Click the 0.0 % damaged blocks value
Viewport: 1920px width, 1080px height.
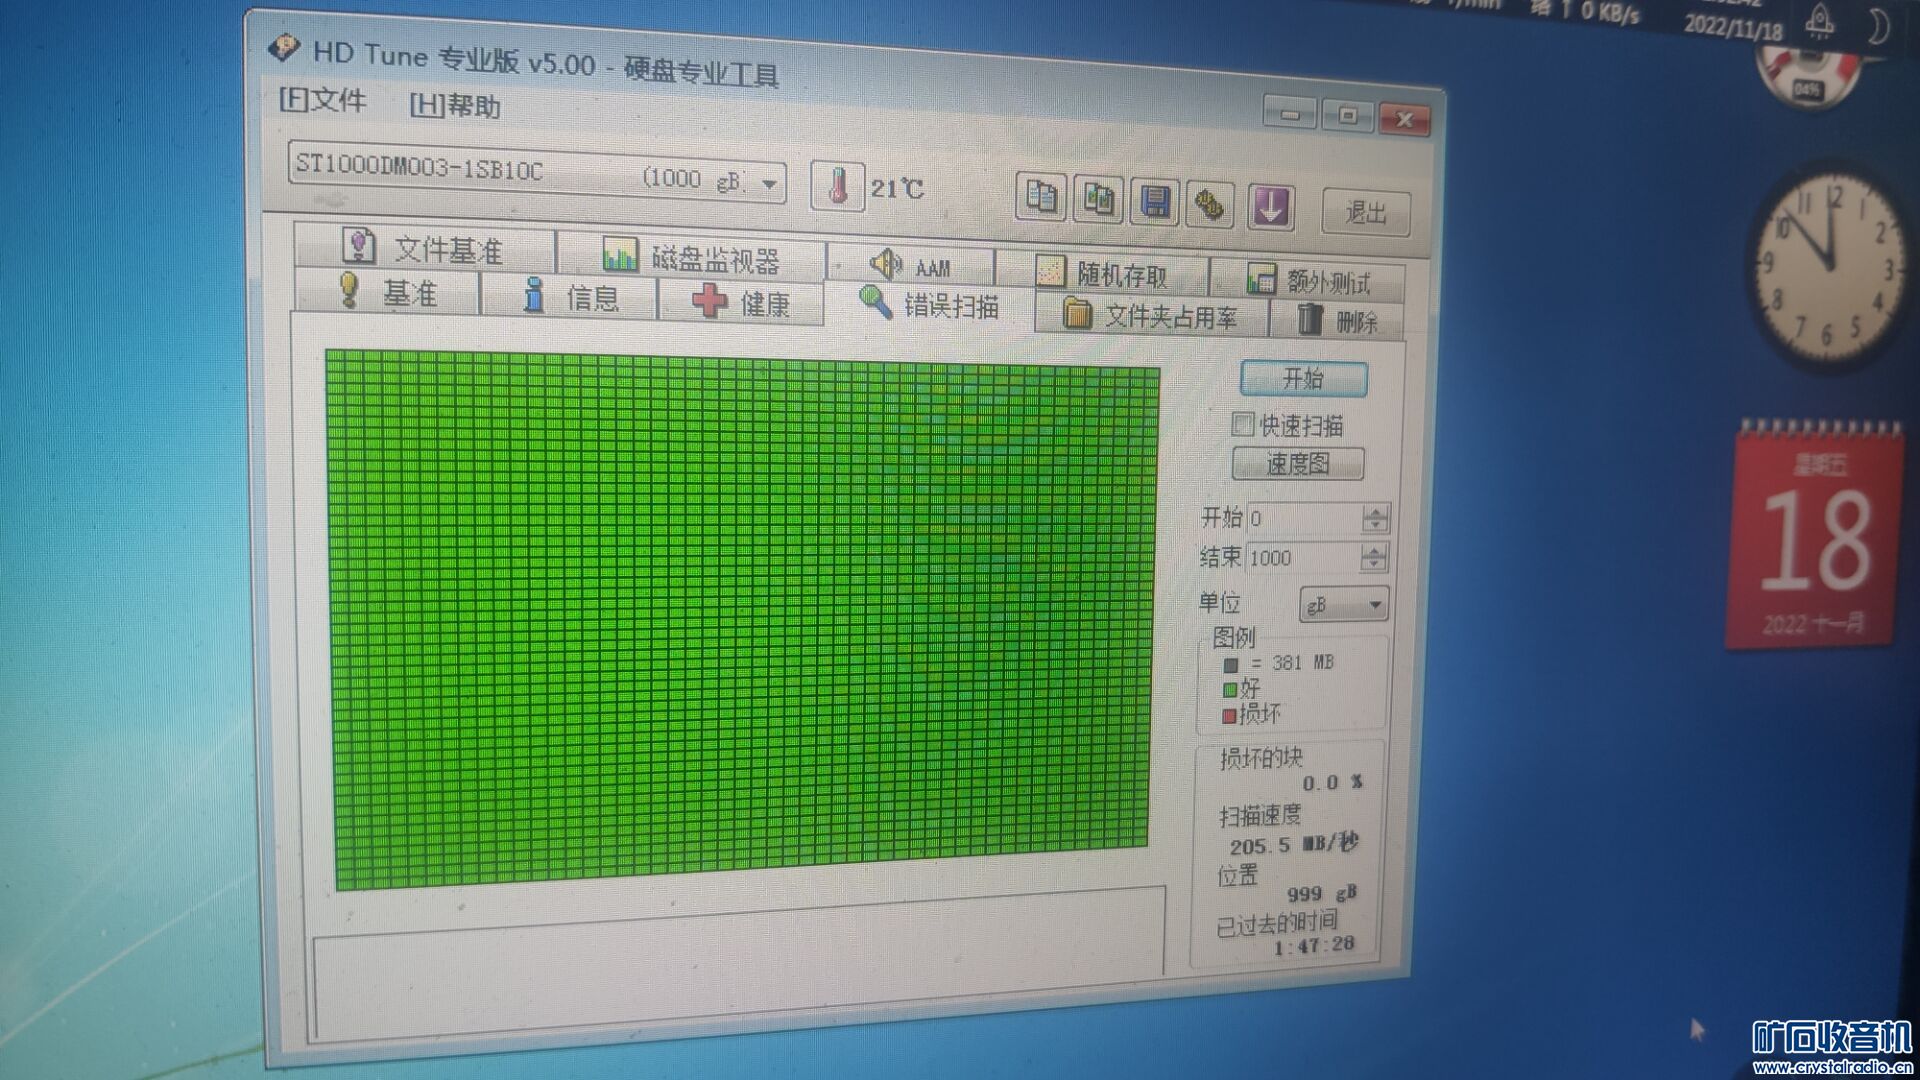pos(1332,782)
